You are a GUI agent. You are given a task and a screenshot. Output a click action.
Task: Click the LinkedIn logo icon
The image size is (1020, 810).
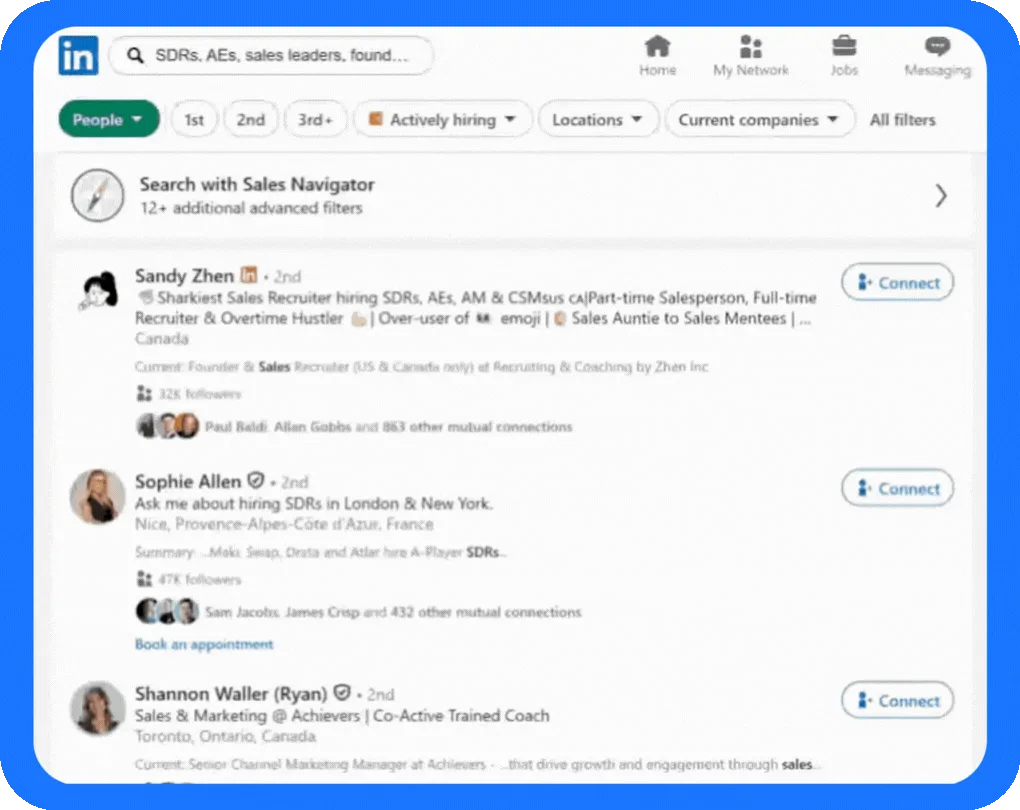pos(78,55)
